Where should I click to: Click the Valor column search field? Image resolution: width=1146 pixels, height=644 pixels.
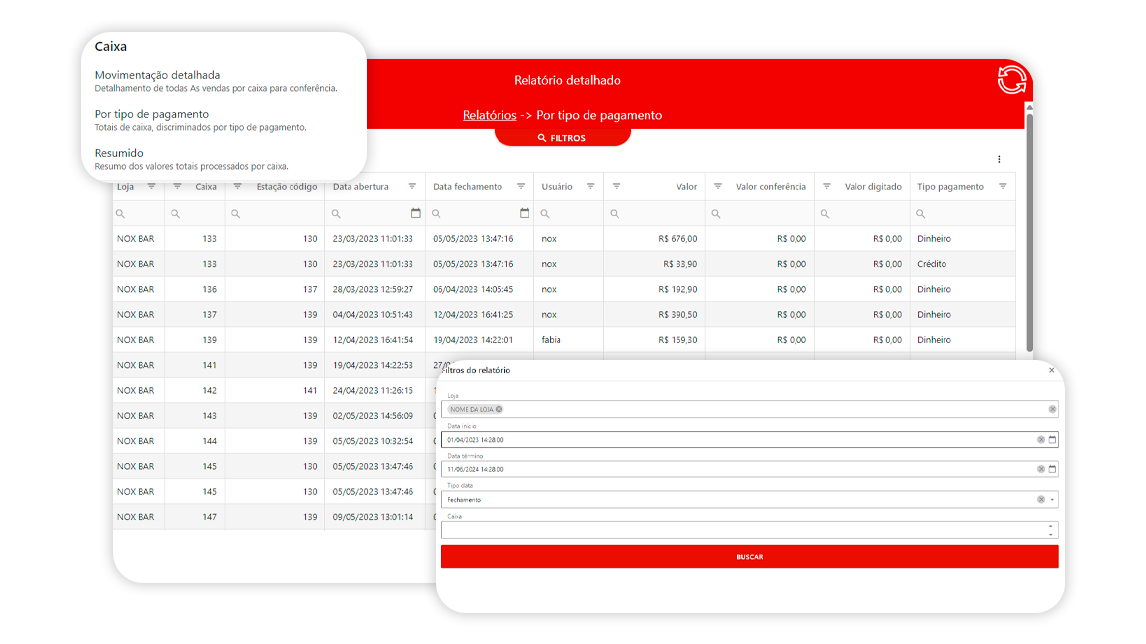tap(654, 213)
